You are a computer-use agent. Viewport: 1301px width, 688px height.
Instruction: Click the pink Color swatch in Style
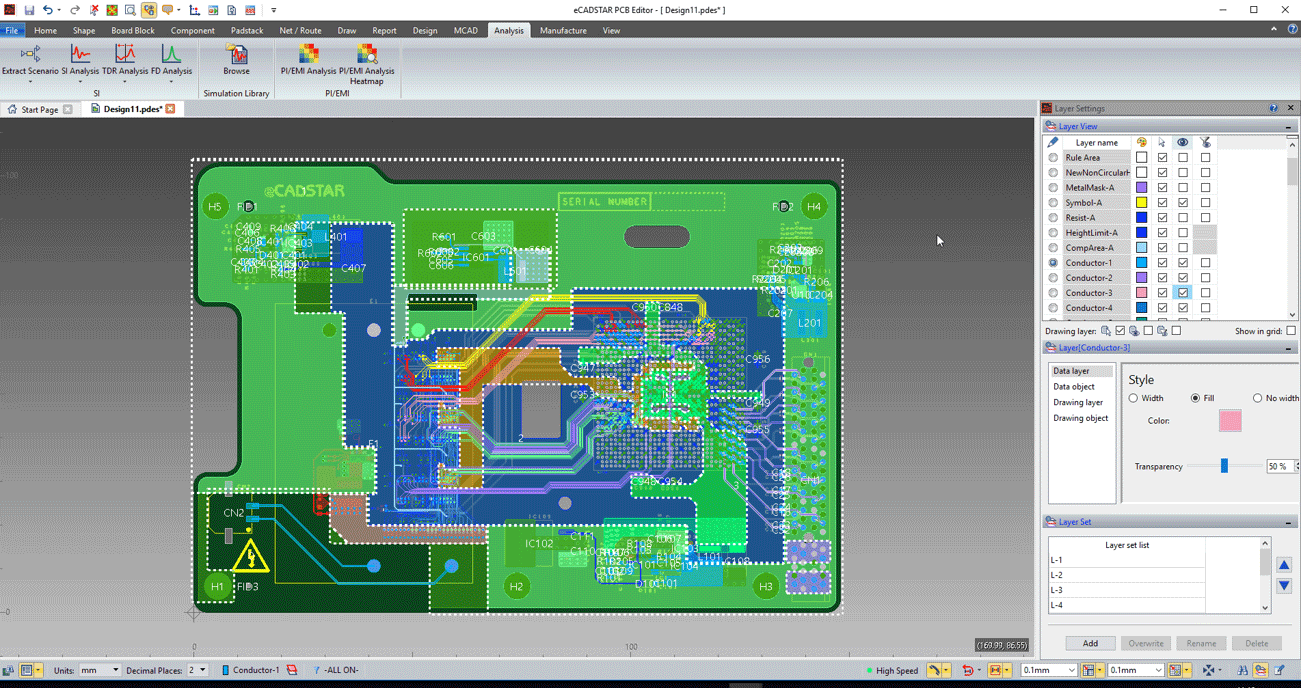tap(1230, 420)
